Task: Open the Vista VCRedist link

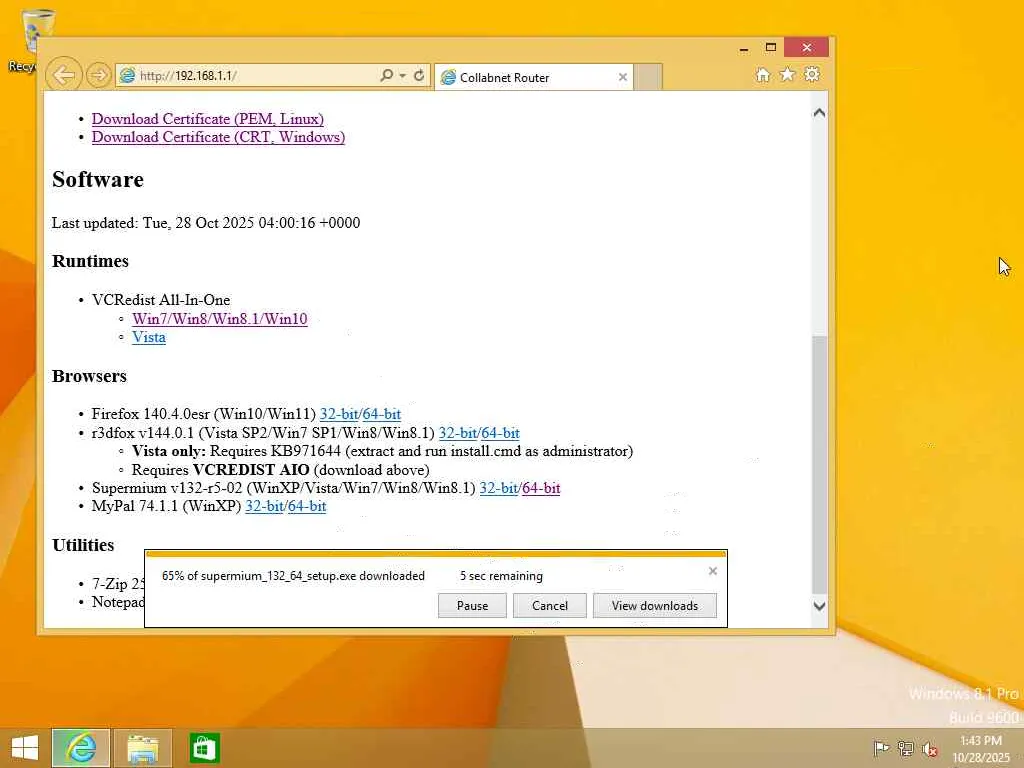Action: [149, 337]
